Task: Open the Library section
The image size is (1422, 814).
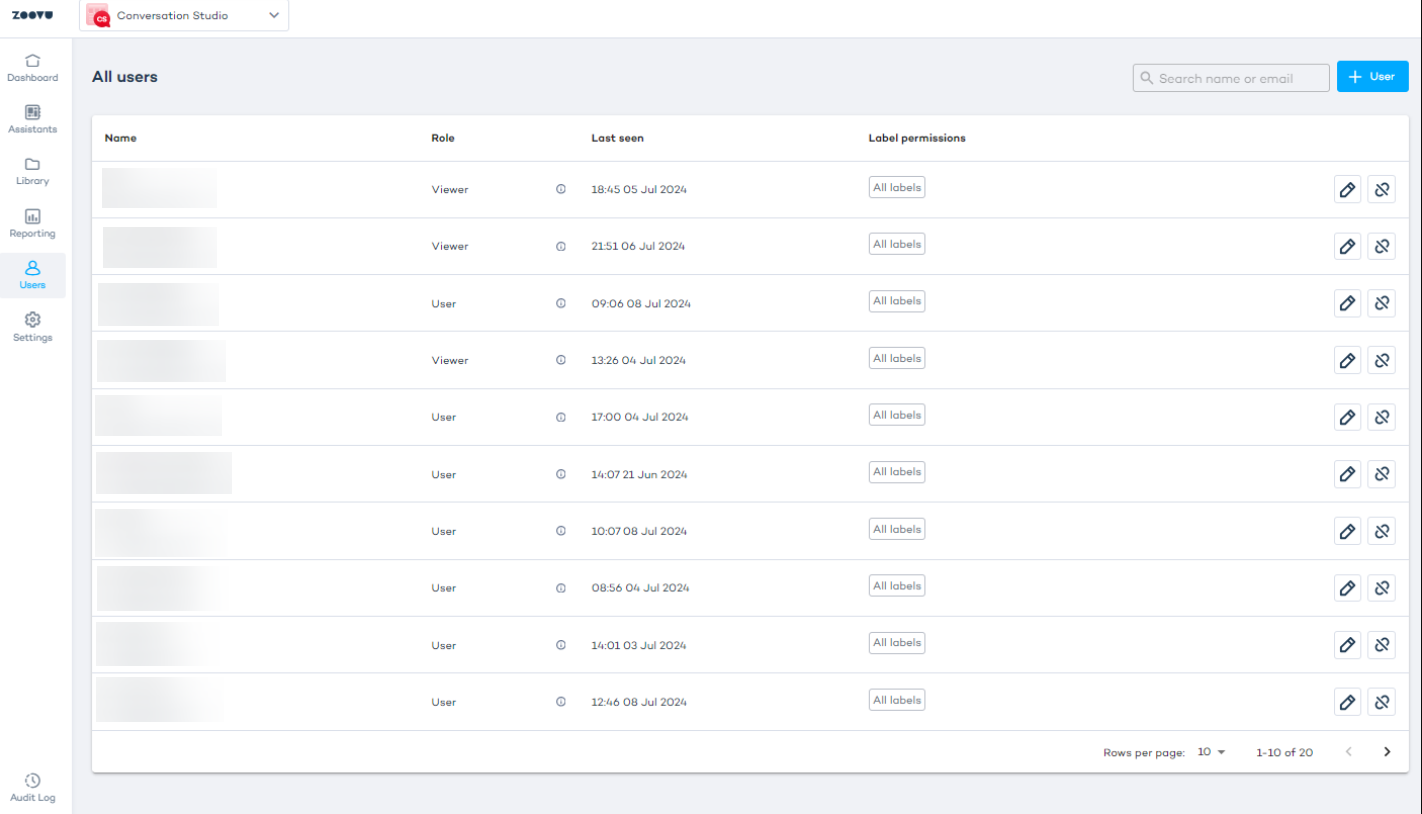Action: (x=32, y=172)
